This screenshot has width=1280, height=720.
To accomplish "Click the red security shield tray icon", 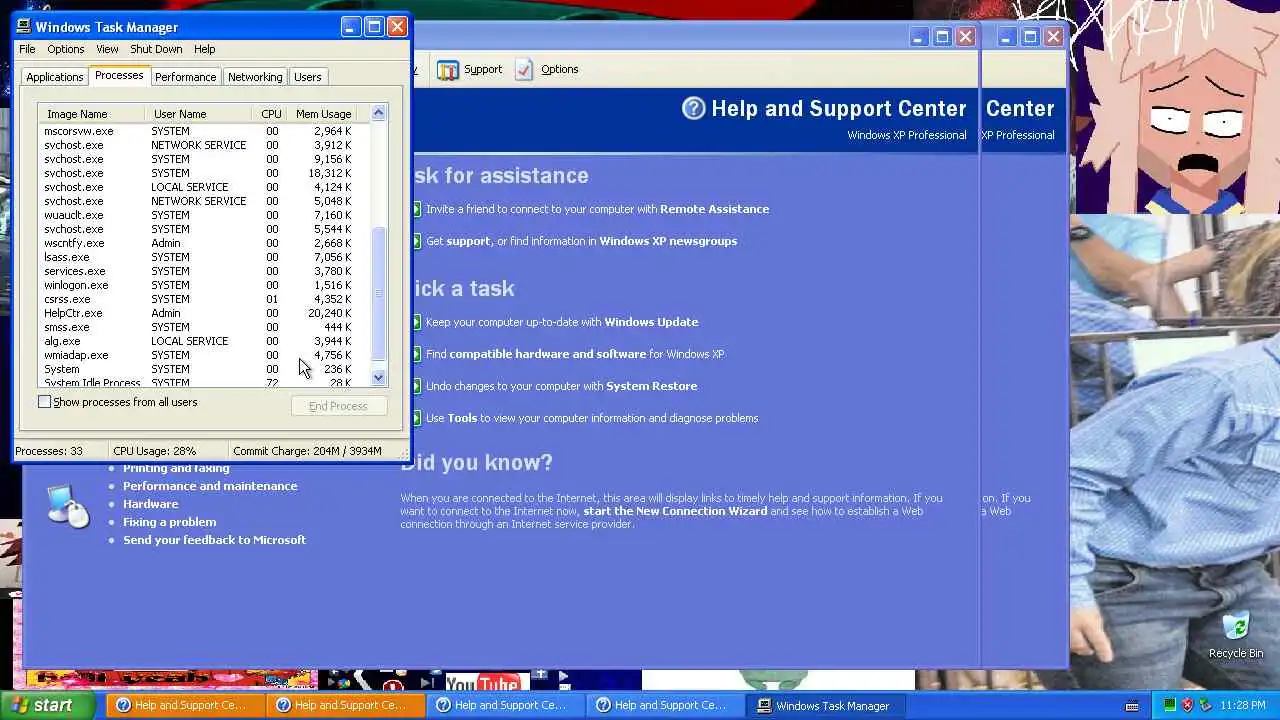I will 1188,705.
